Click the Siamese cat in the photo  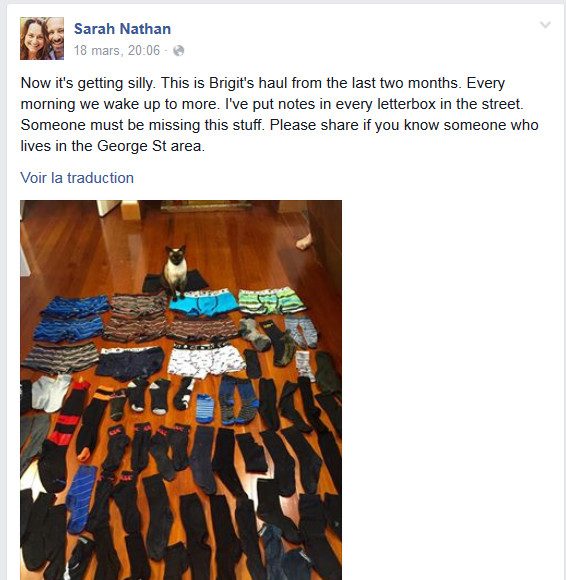[x=176, y=271]
